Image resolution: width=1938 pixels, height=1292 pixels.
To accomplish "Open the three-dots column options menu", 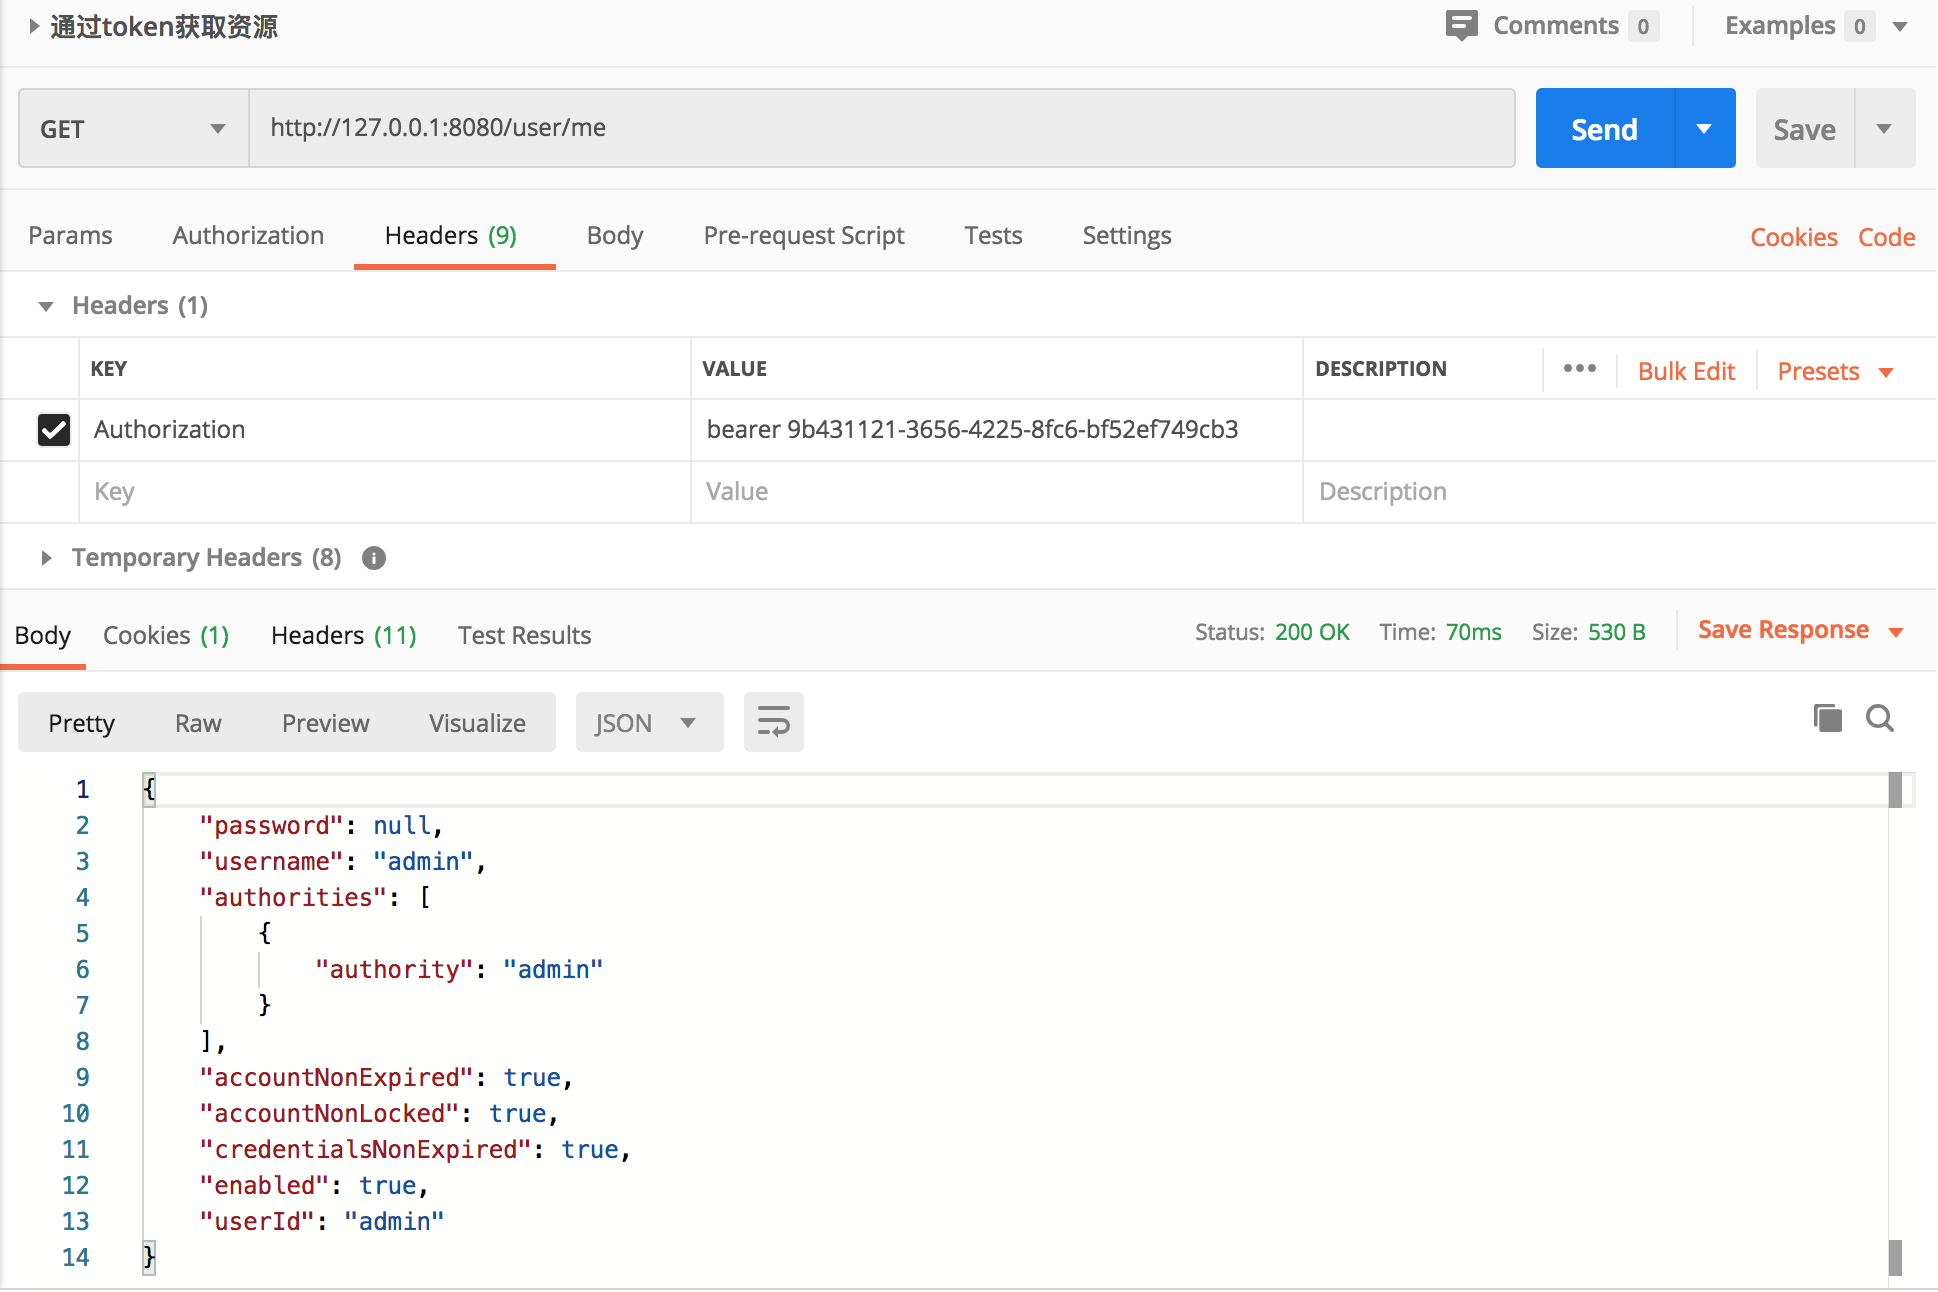I will tap(1579, 369).
